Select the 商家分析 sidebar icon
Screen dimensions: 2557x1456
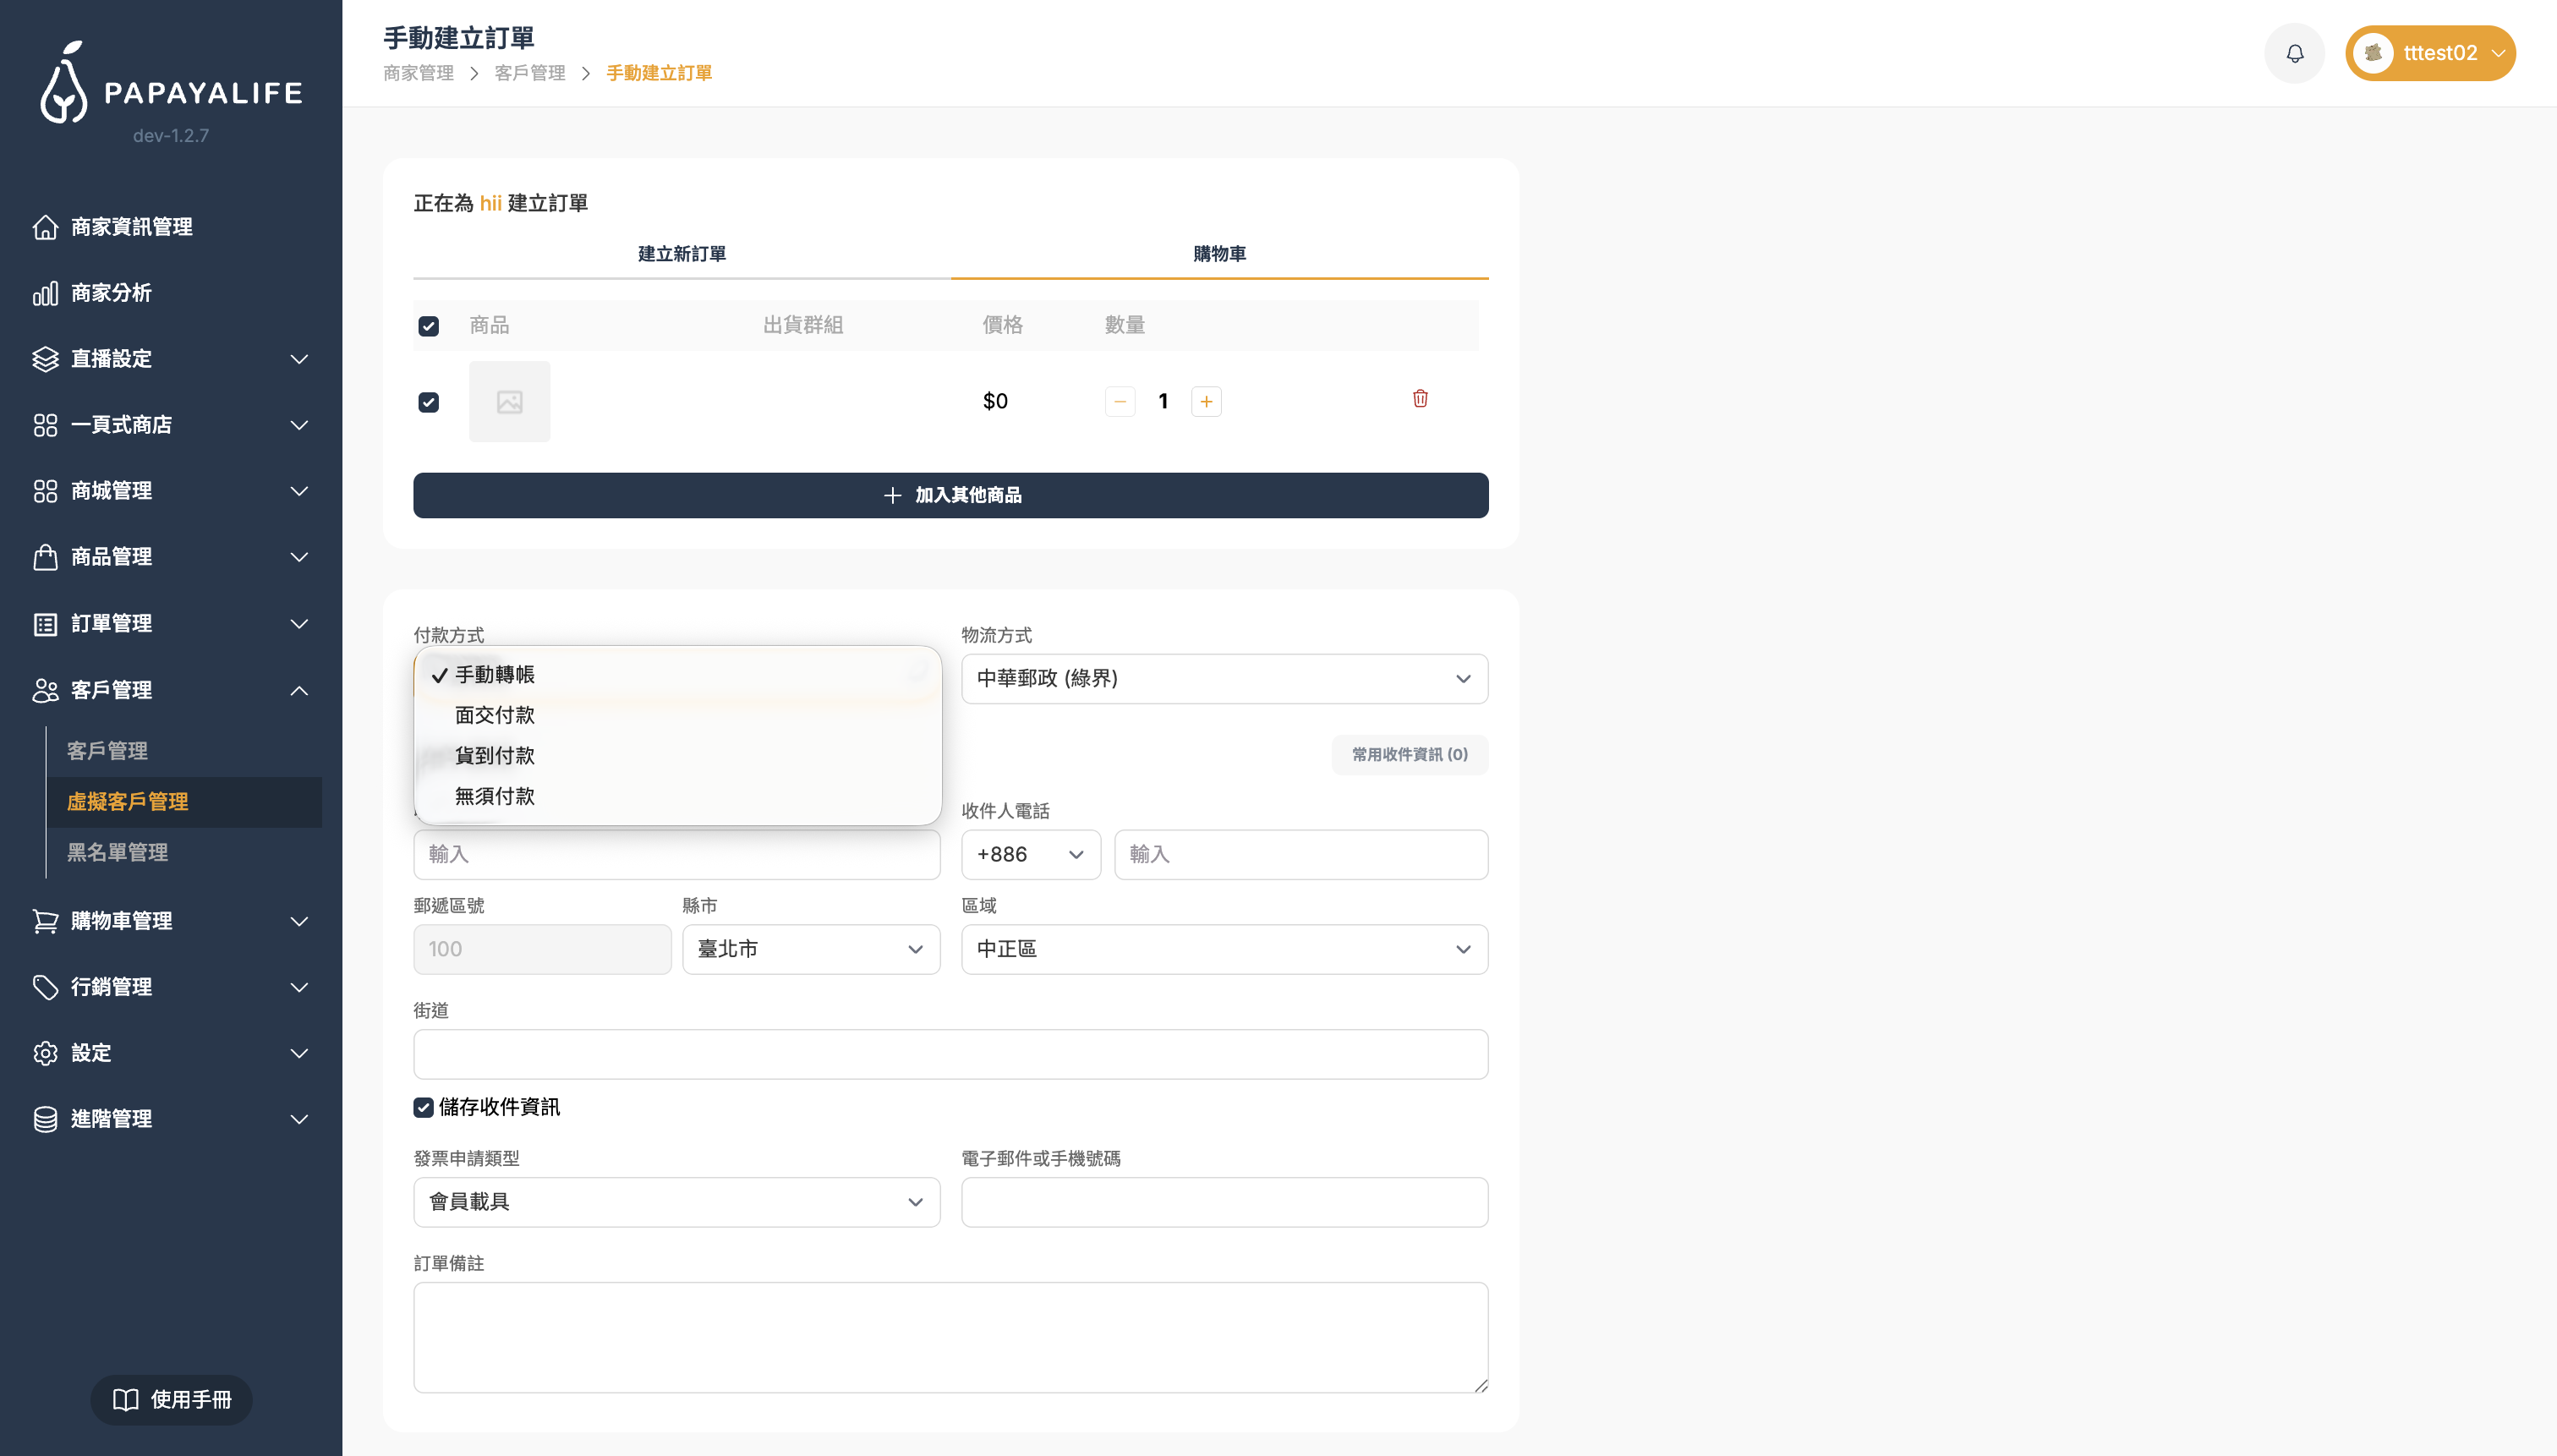[x=46, y=292]
